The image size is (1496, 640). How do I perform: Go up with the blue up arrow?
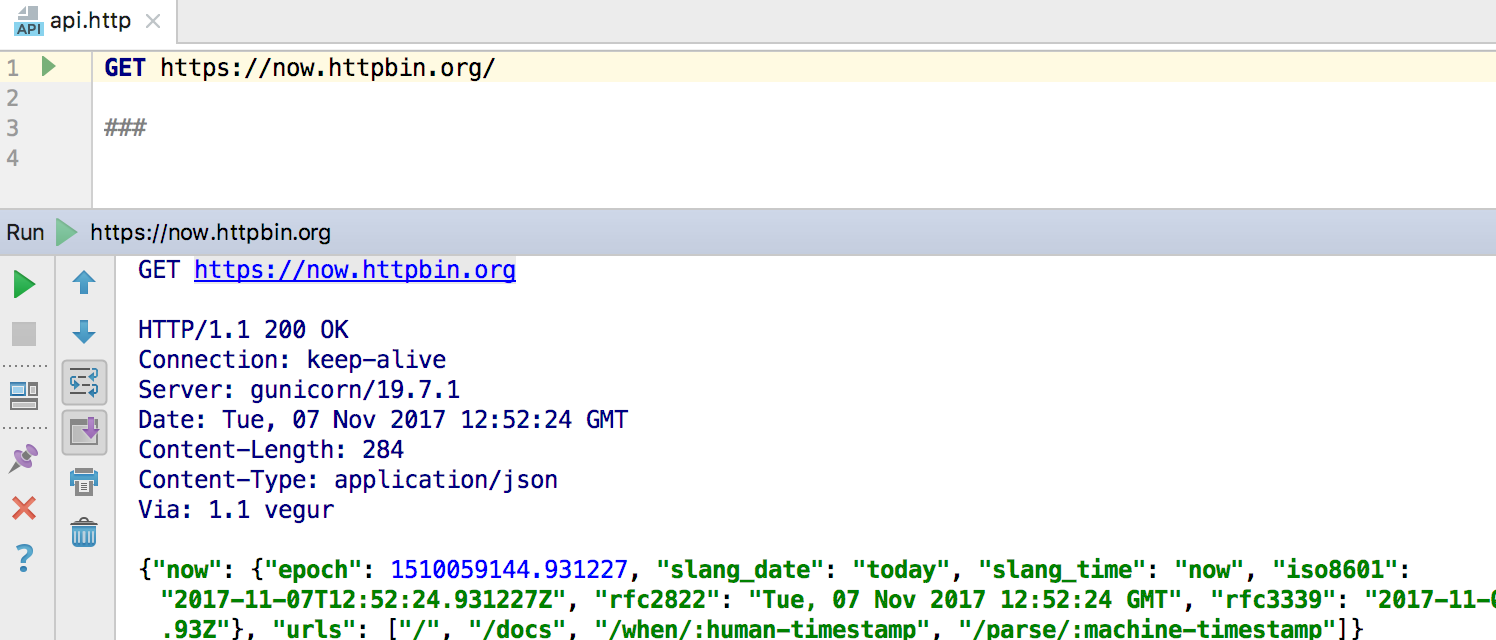[84, 283]
